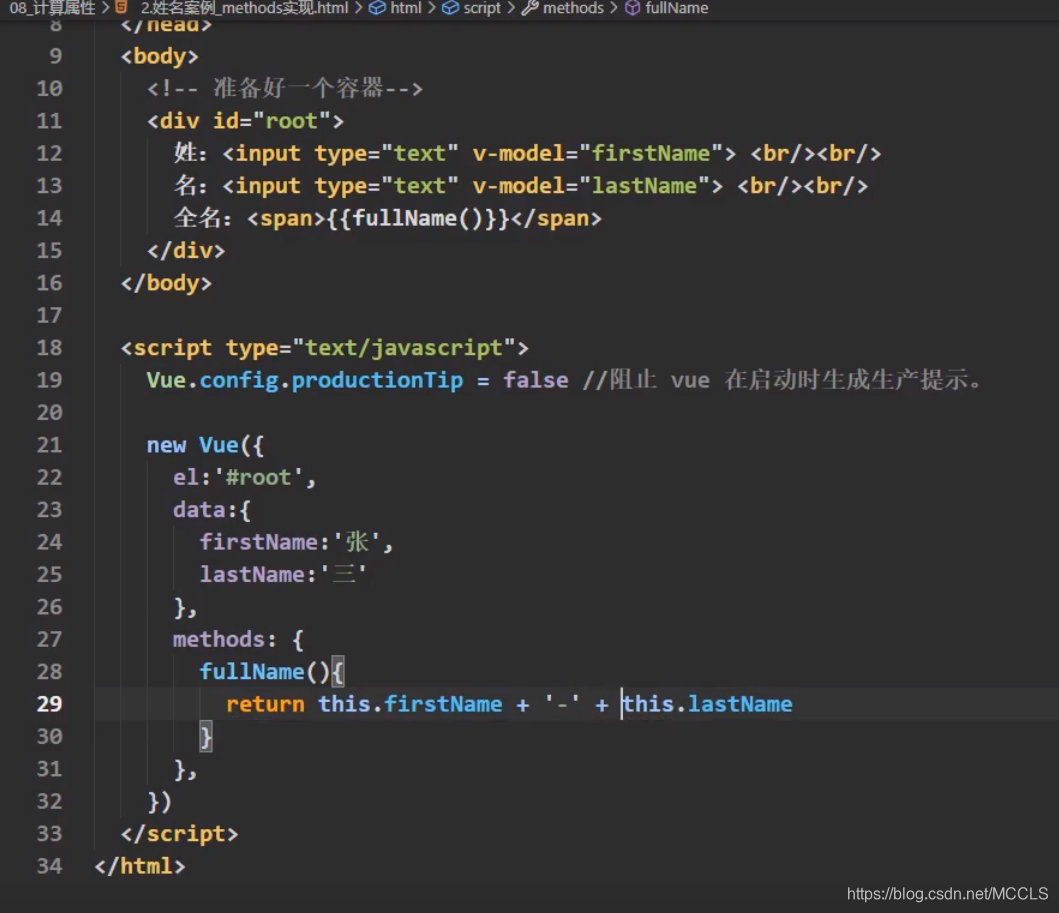Expand the chevron after 08_计算属性 breadcrumb
This screenshot has height=913, width=1059.
click(x=105, y=8)
